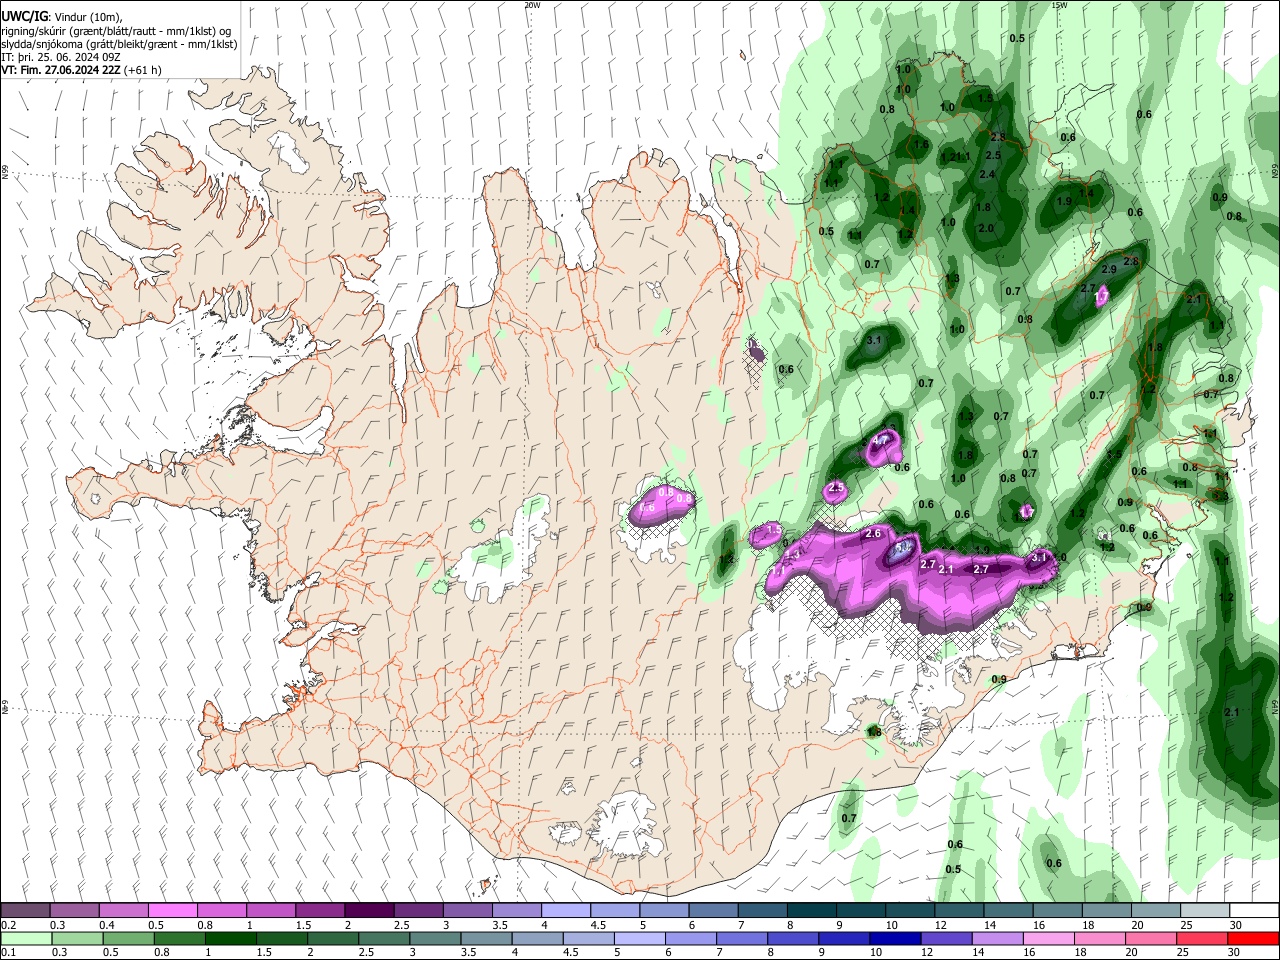The height and width of the screenshot is (960, 1280).
Task: Select the black '2.7' value beside the pink '1.7'
Action: [1089, 288]
